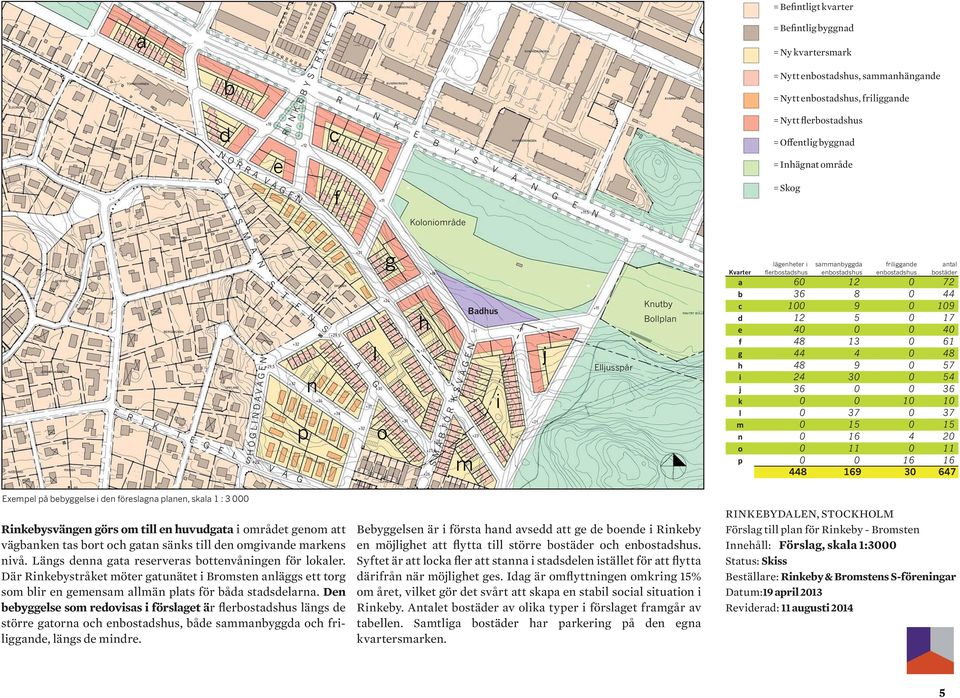Click block letter 'e' on the map
Viewport: 960px width, 698px height.
[278, 167]
